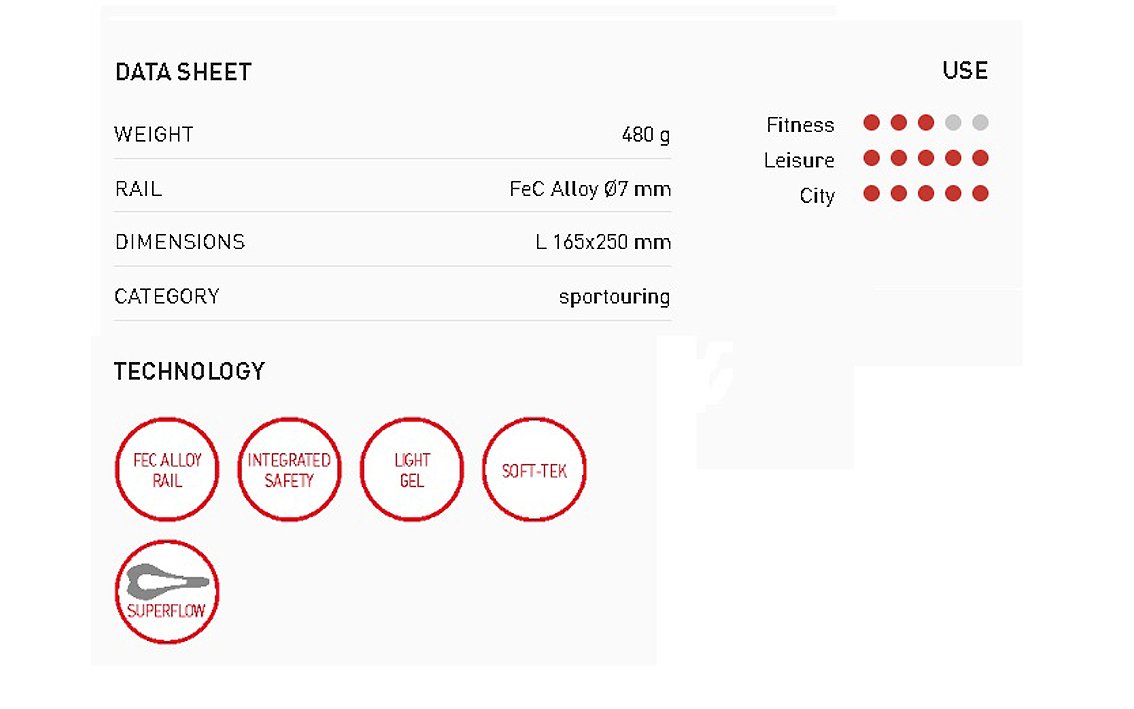The height and width of the screenshot is (709, 1134).
Task: Click the last gray Fitness rating dot
Action: [x=980, y=123]
